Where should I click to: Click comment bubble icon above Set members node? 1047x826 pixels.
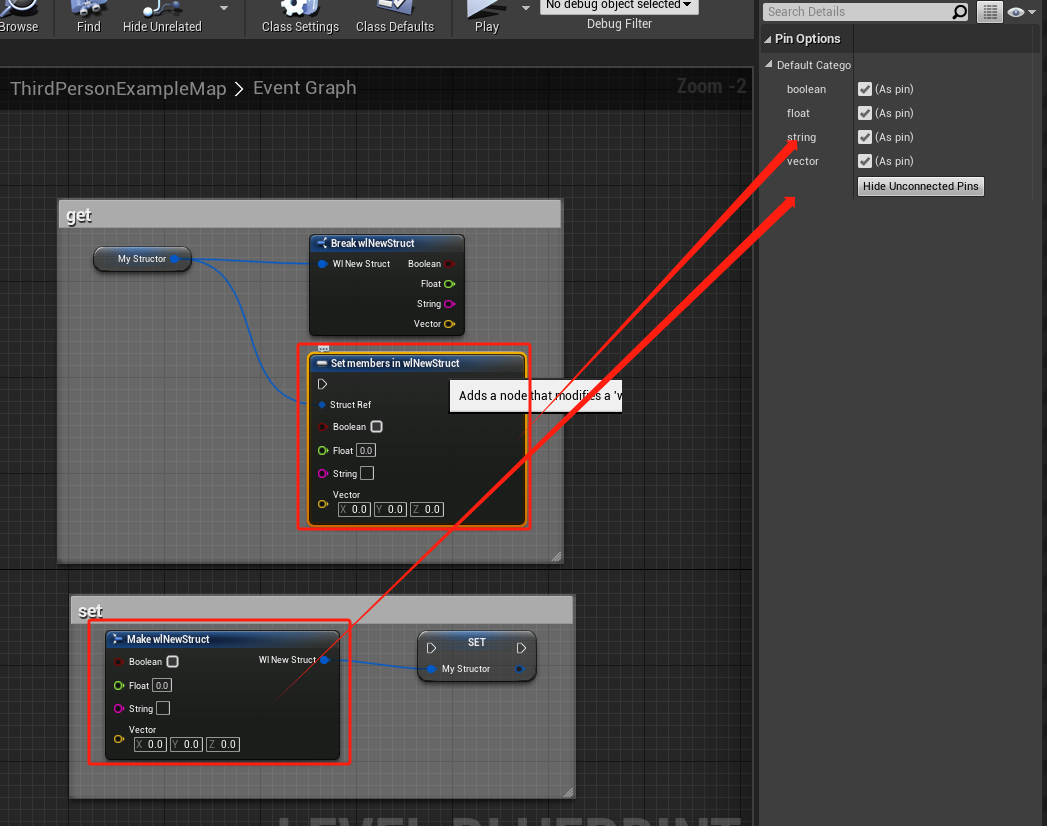pyautogui.click(x=323, y=349)
